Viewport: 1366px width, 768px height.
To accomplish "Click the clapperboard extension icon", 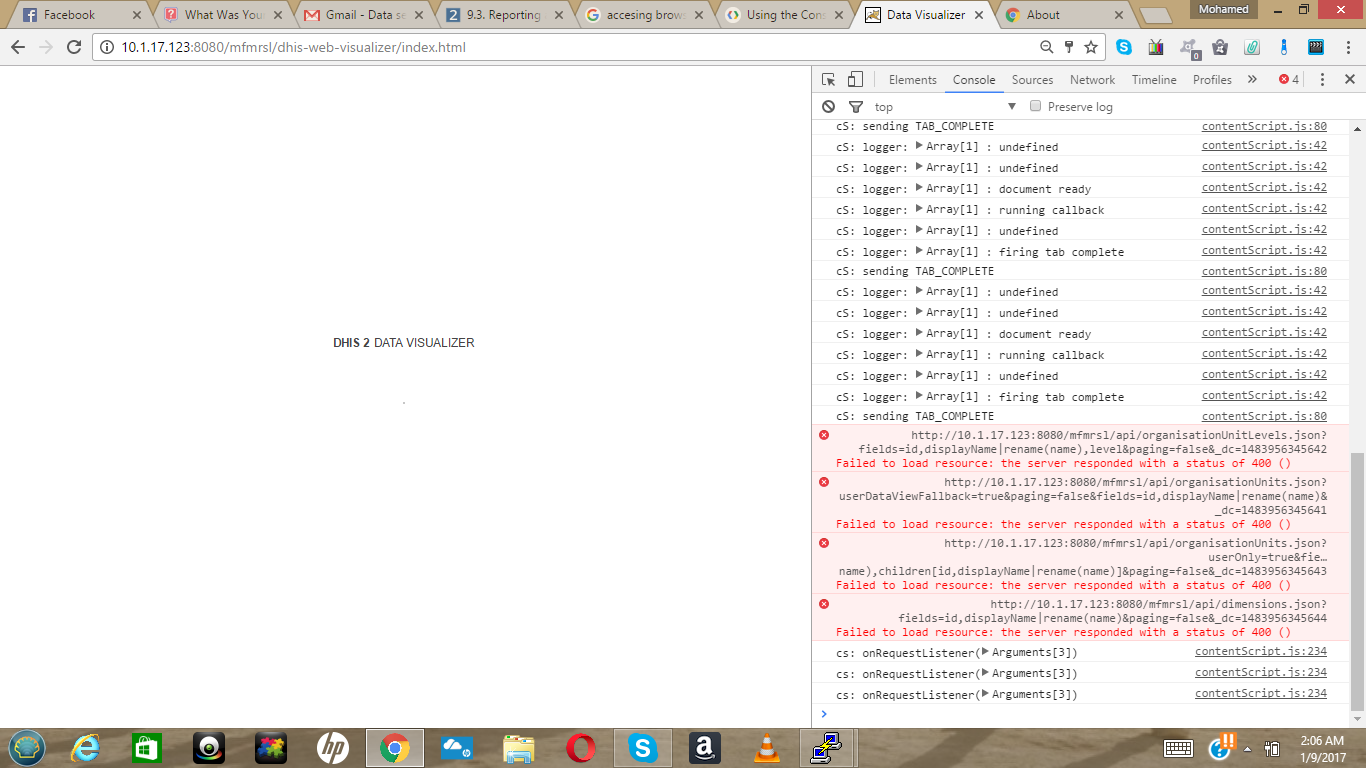I will tap(1316, 47).
